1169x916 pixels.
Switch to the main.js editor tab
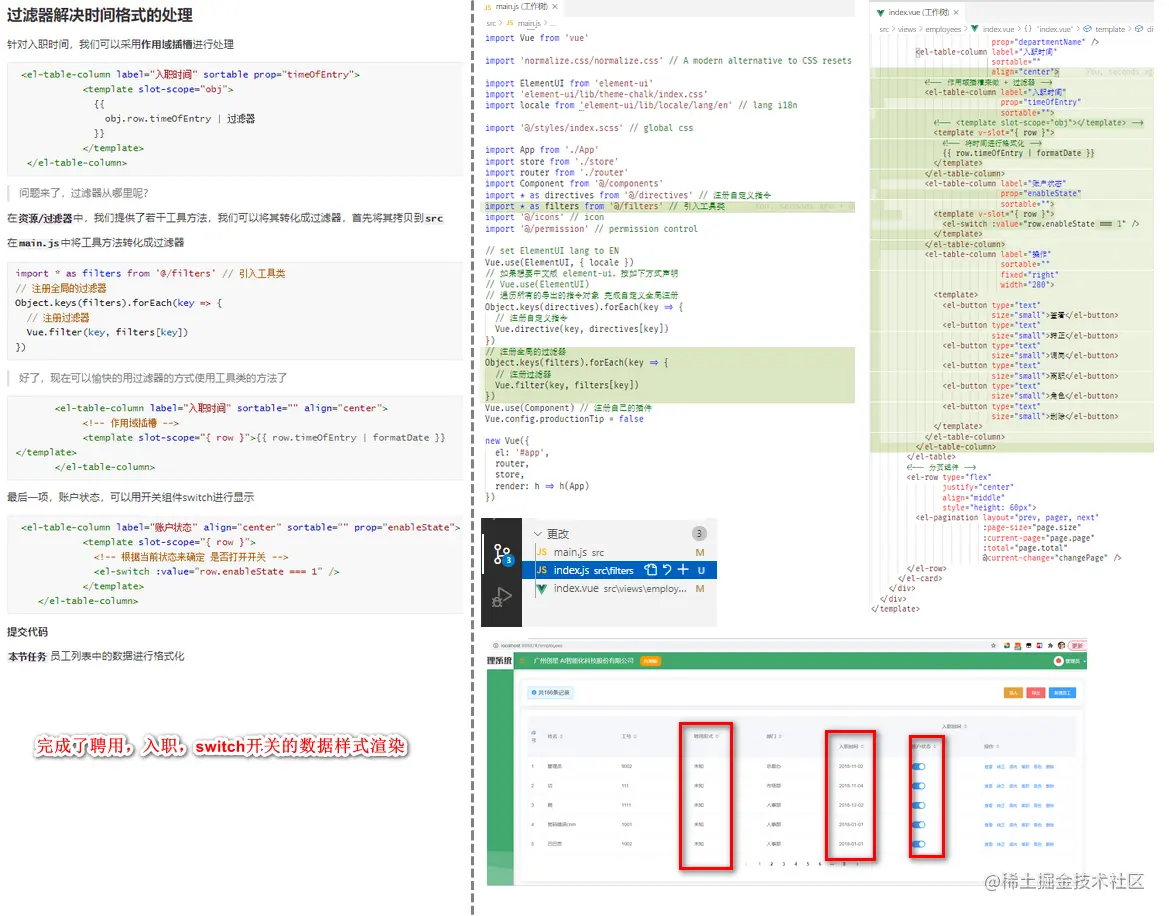point(521,7)
